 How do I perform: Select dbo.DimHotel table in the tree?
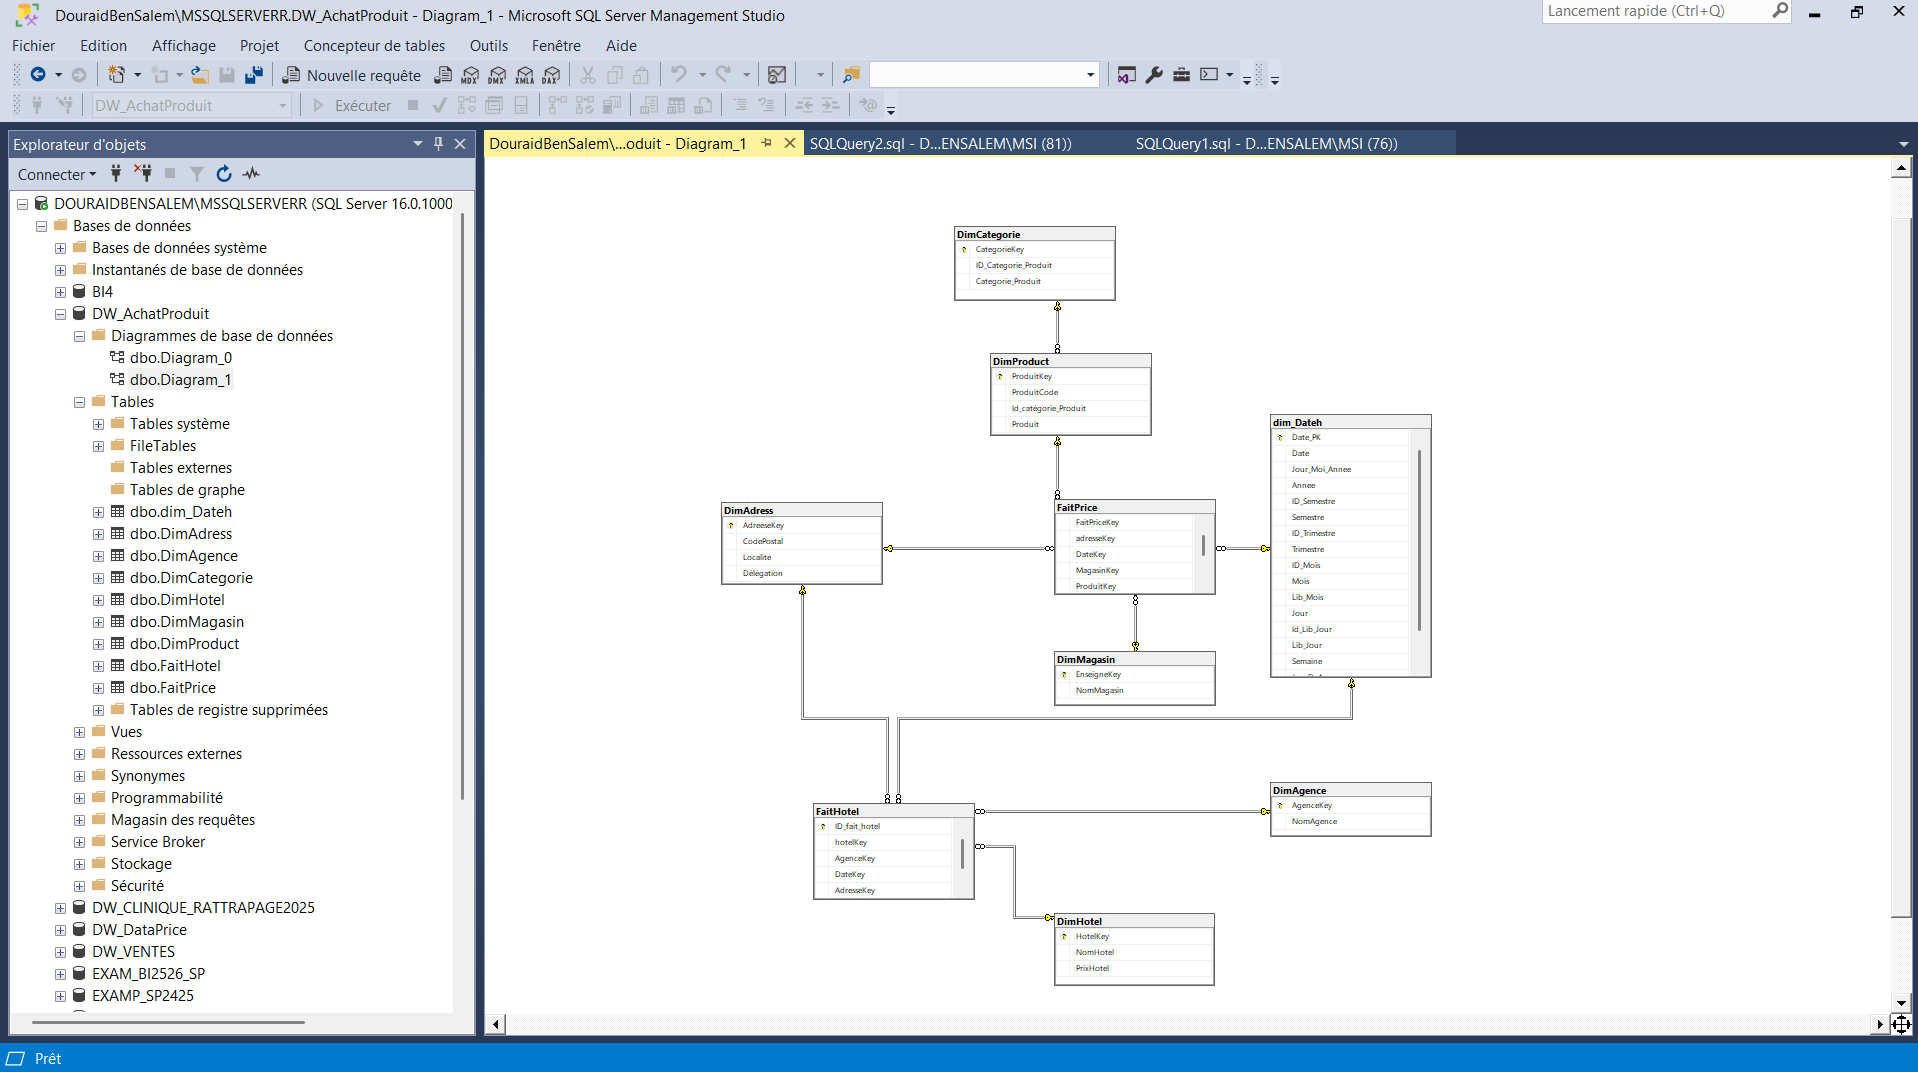(177, 600)
